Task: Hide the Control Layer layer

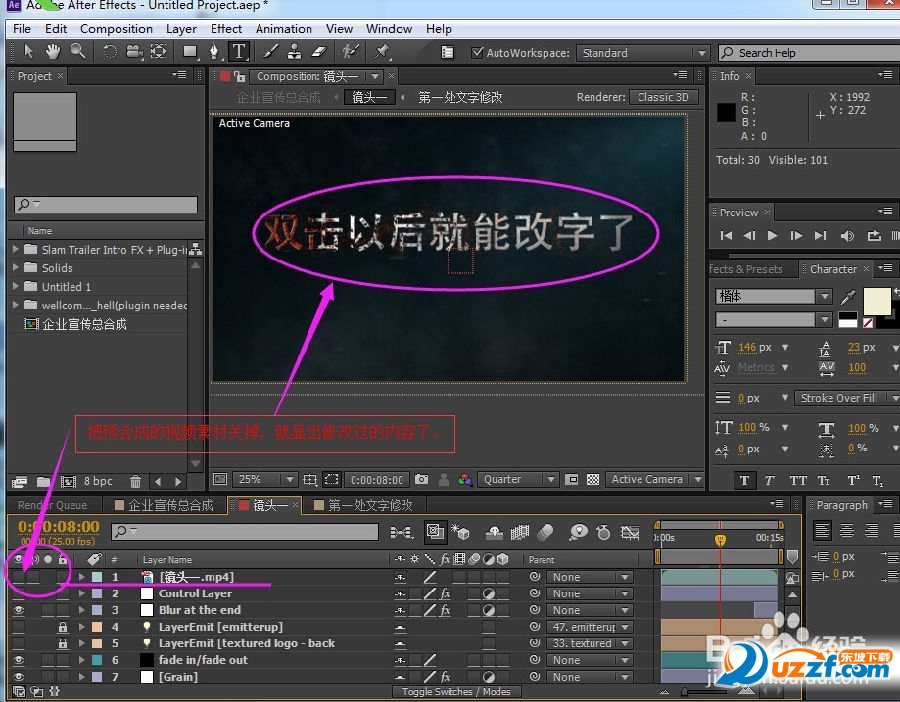Action: (x=18, y=593)
